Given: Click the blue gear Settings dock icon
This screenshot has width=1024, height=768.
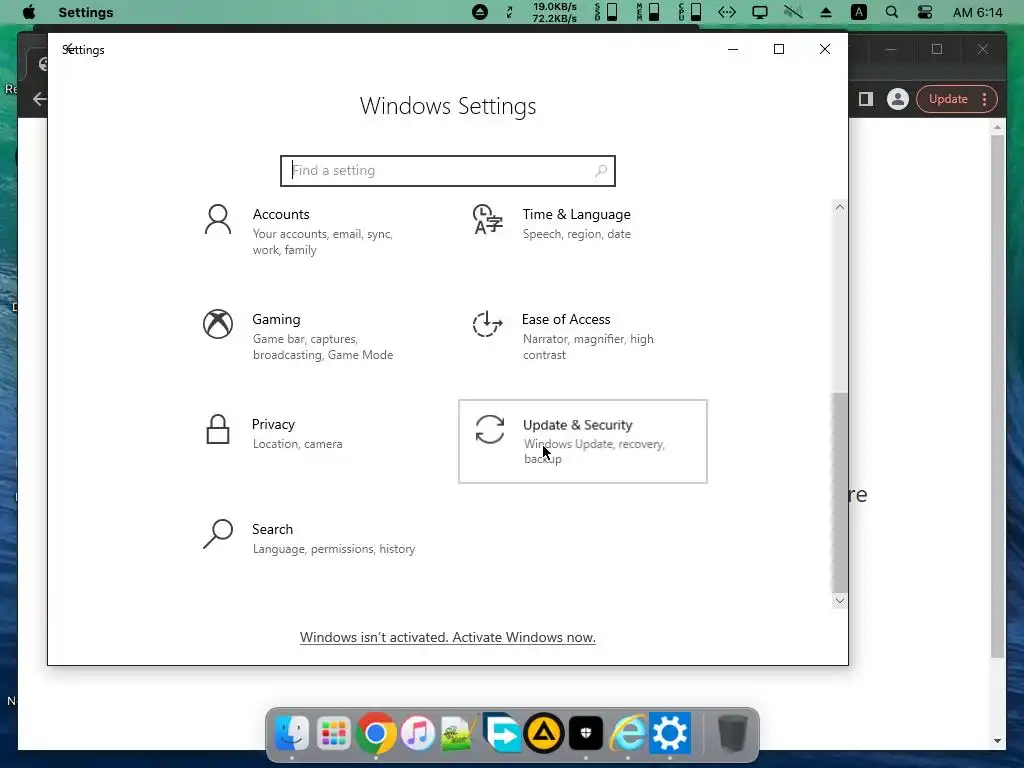Looking at the screenshot, I should tap(670, 733).
